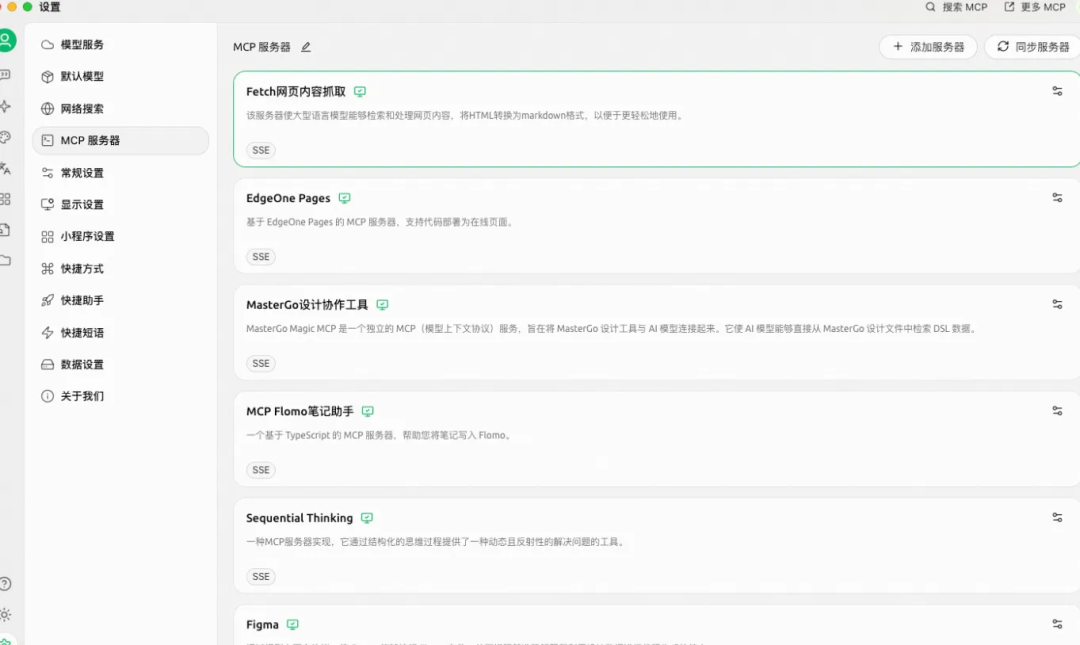Open the translate icon in left rail

click(5, 168)
